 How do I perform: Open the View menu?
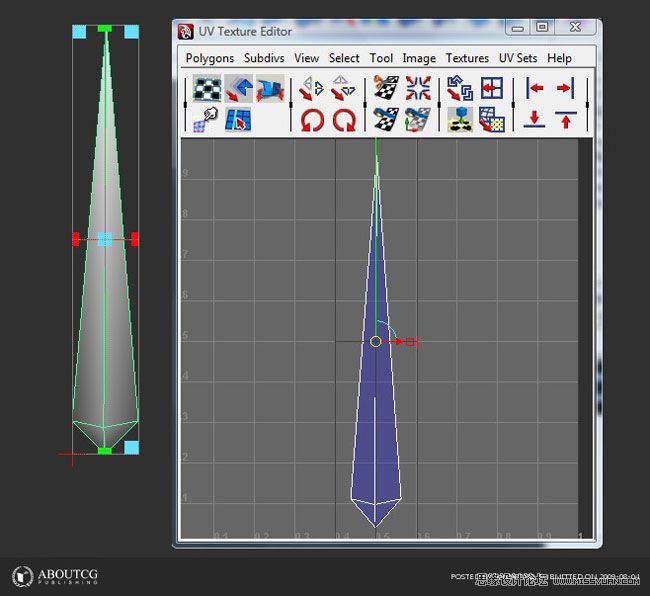tap(307, 58)
